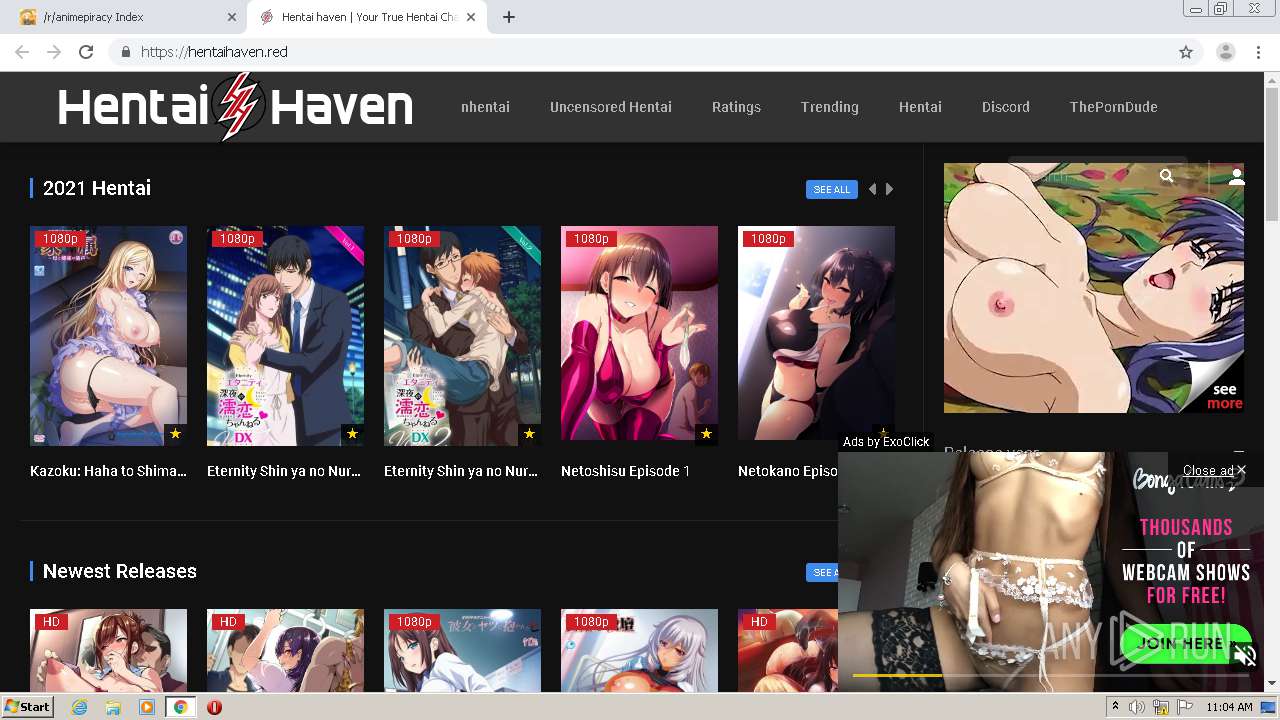Image resolution: width=1280 pixels, height=720 pixels.
Task: Close the ExoClick popup ad
Action: tap(1214, 470)
